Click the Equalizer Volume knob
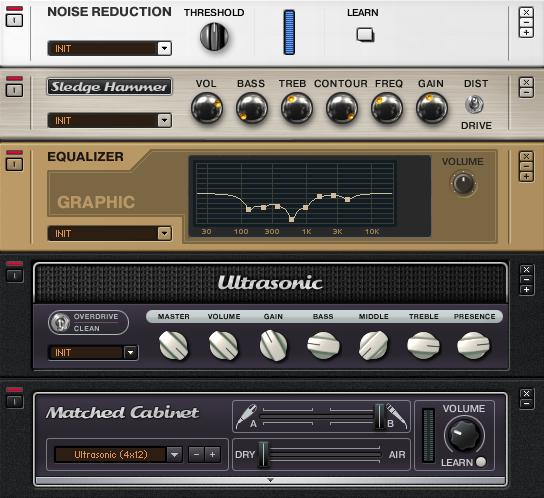The height and width of the screenshot is (498, 544). point(464,183)
